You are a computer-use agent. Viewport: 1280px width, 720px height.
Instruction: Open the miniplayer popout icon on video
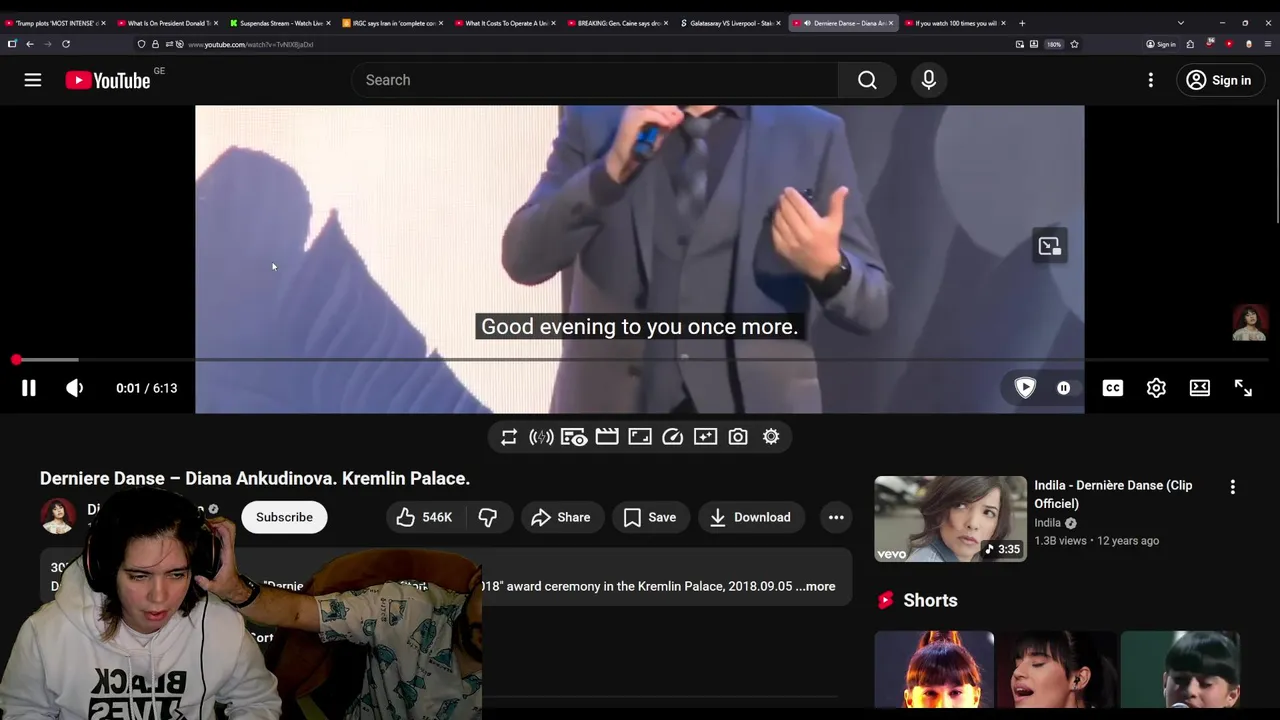[x=1049, y=246]
